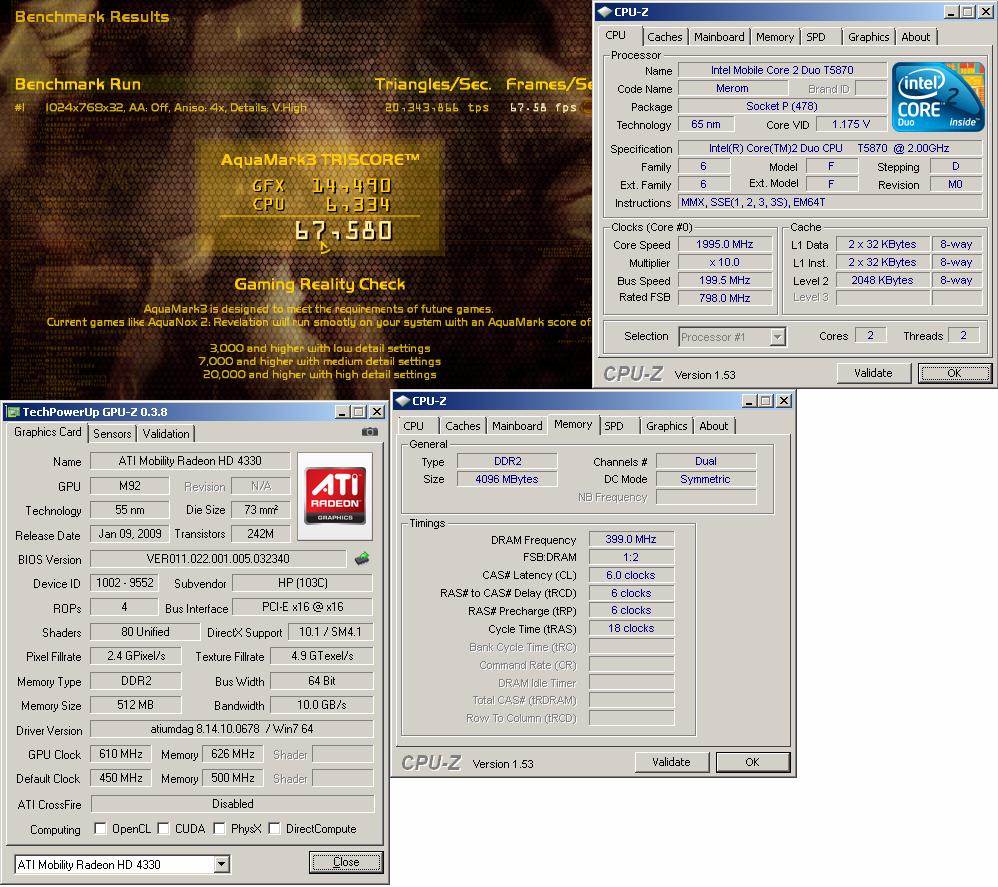Click the memory Size 4096 MBytes value

tap(507, 478)
